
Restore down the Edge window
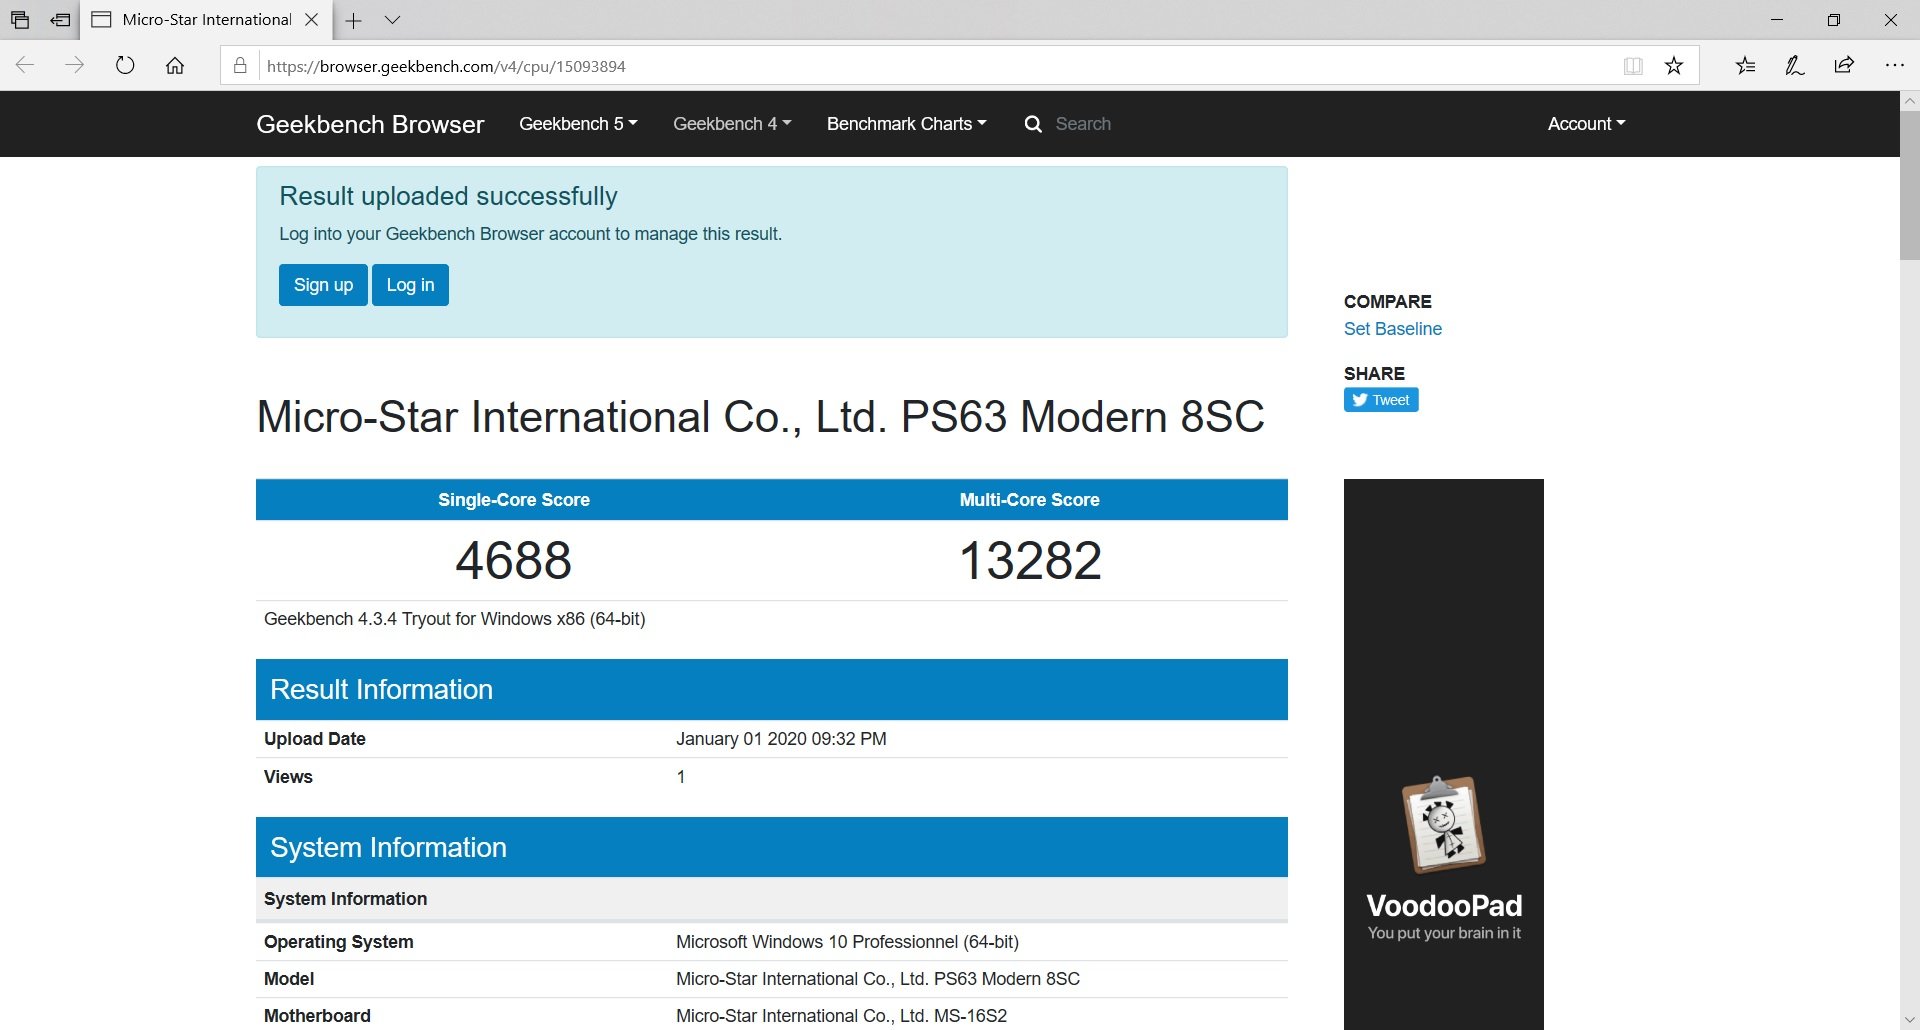(1834, 19)
